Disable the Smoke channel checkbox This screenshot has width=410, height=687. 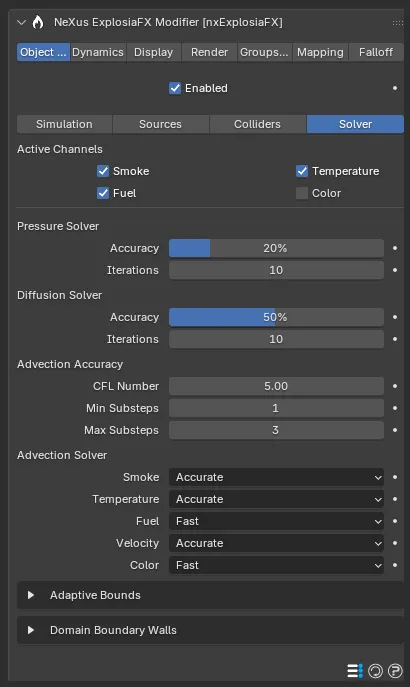[x=103, y=171]
